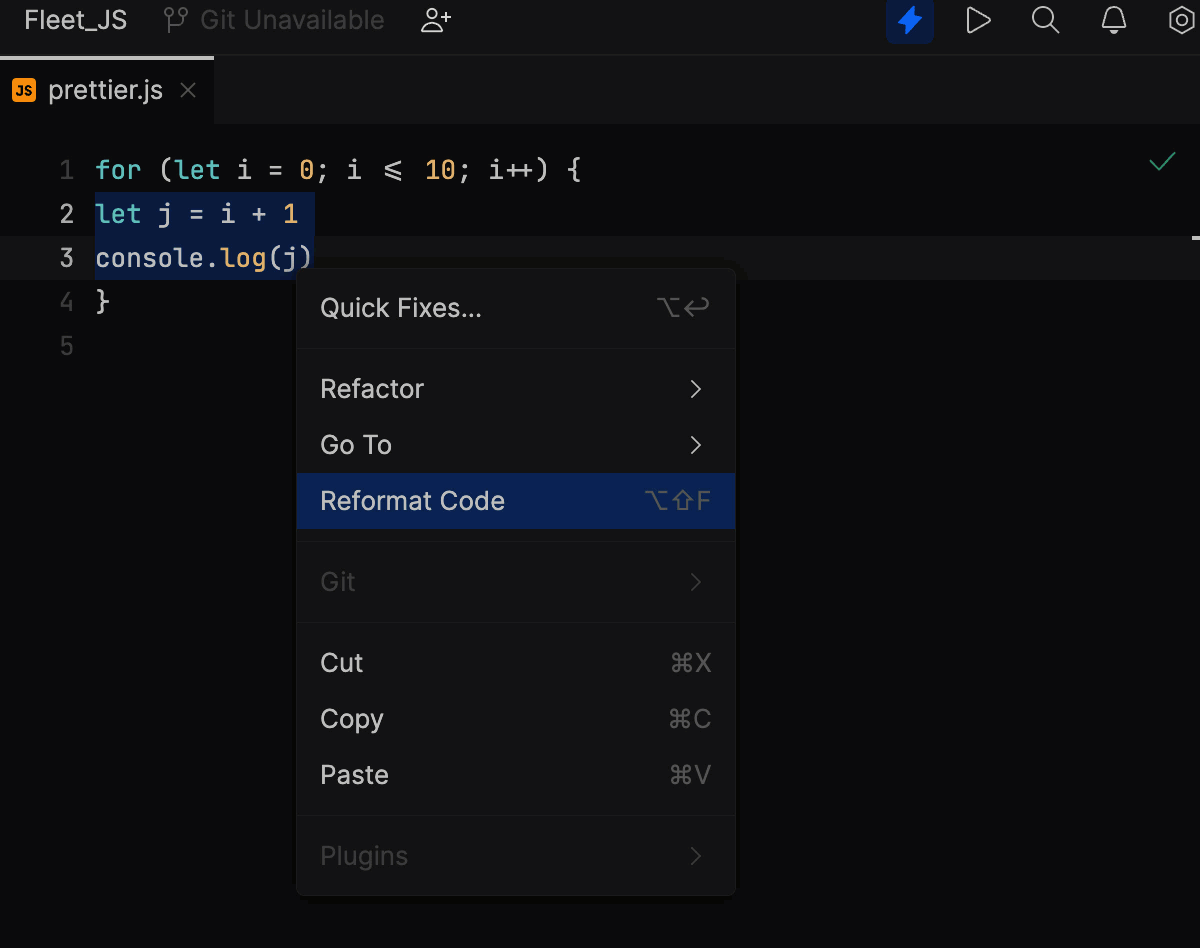1200x948 pixels.
Task: Toggle Smart Mode with the lightning icon
Action: coord(909,20)
